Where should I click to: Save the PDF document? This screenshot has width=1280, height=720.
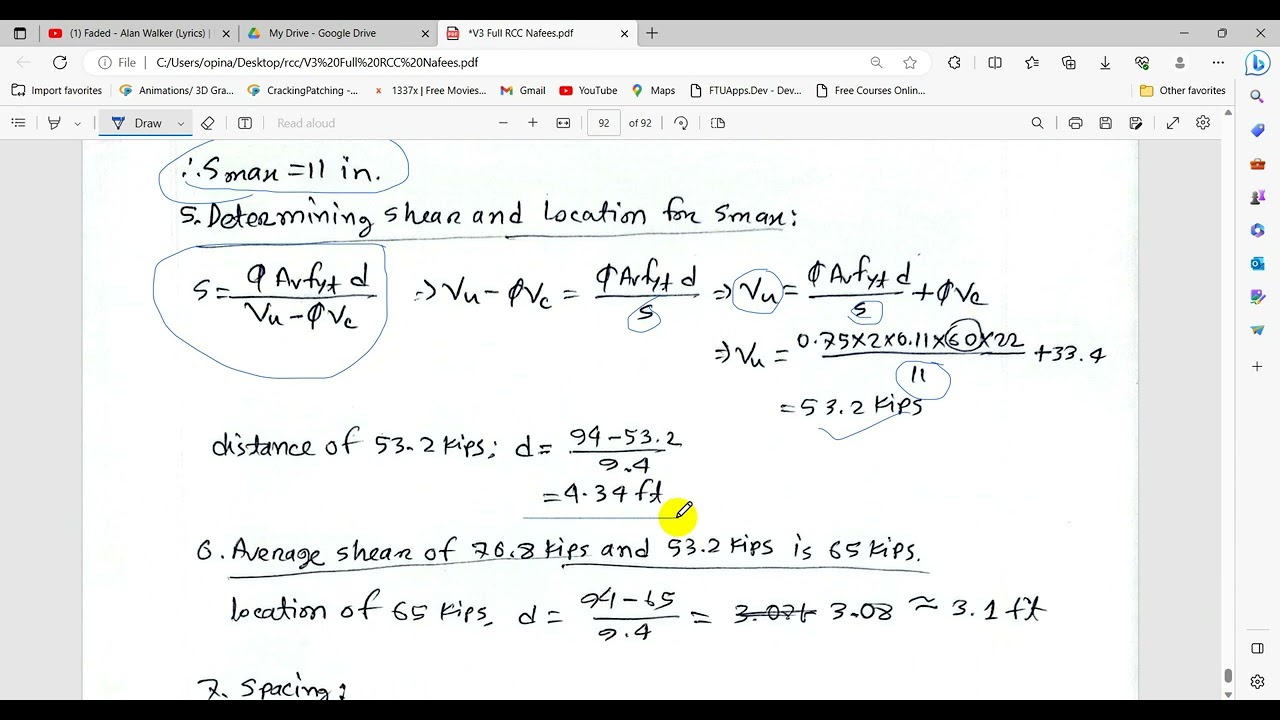(x=1105, y=123)
